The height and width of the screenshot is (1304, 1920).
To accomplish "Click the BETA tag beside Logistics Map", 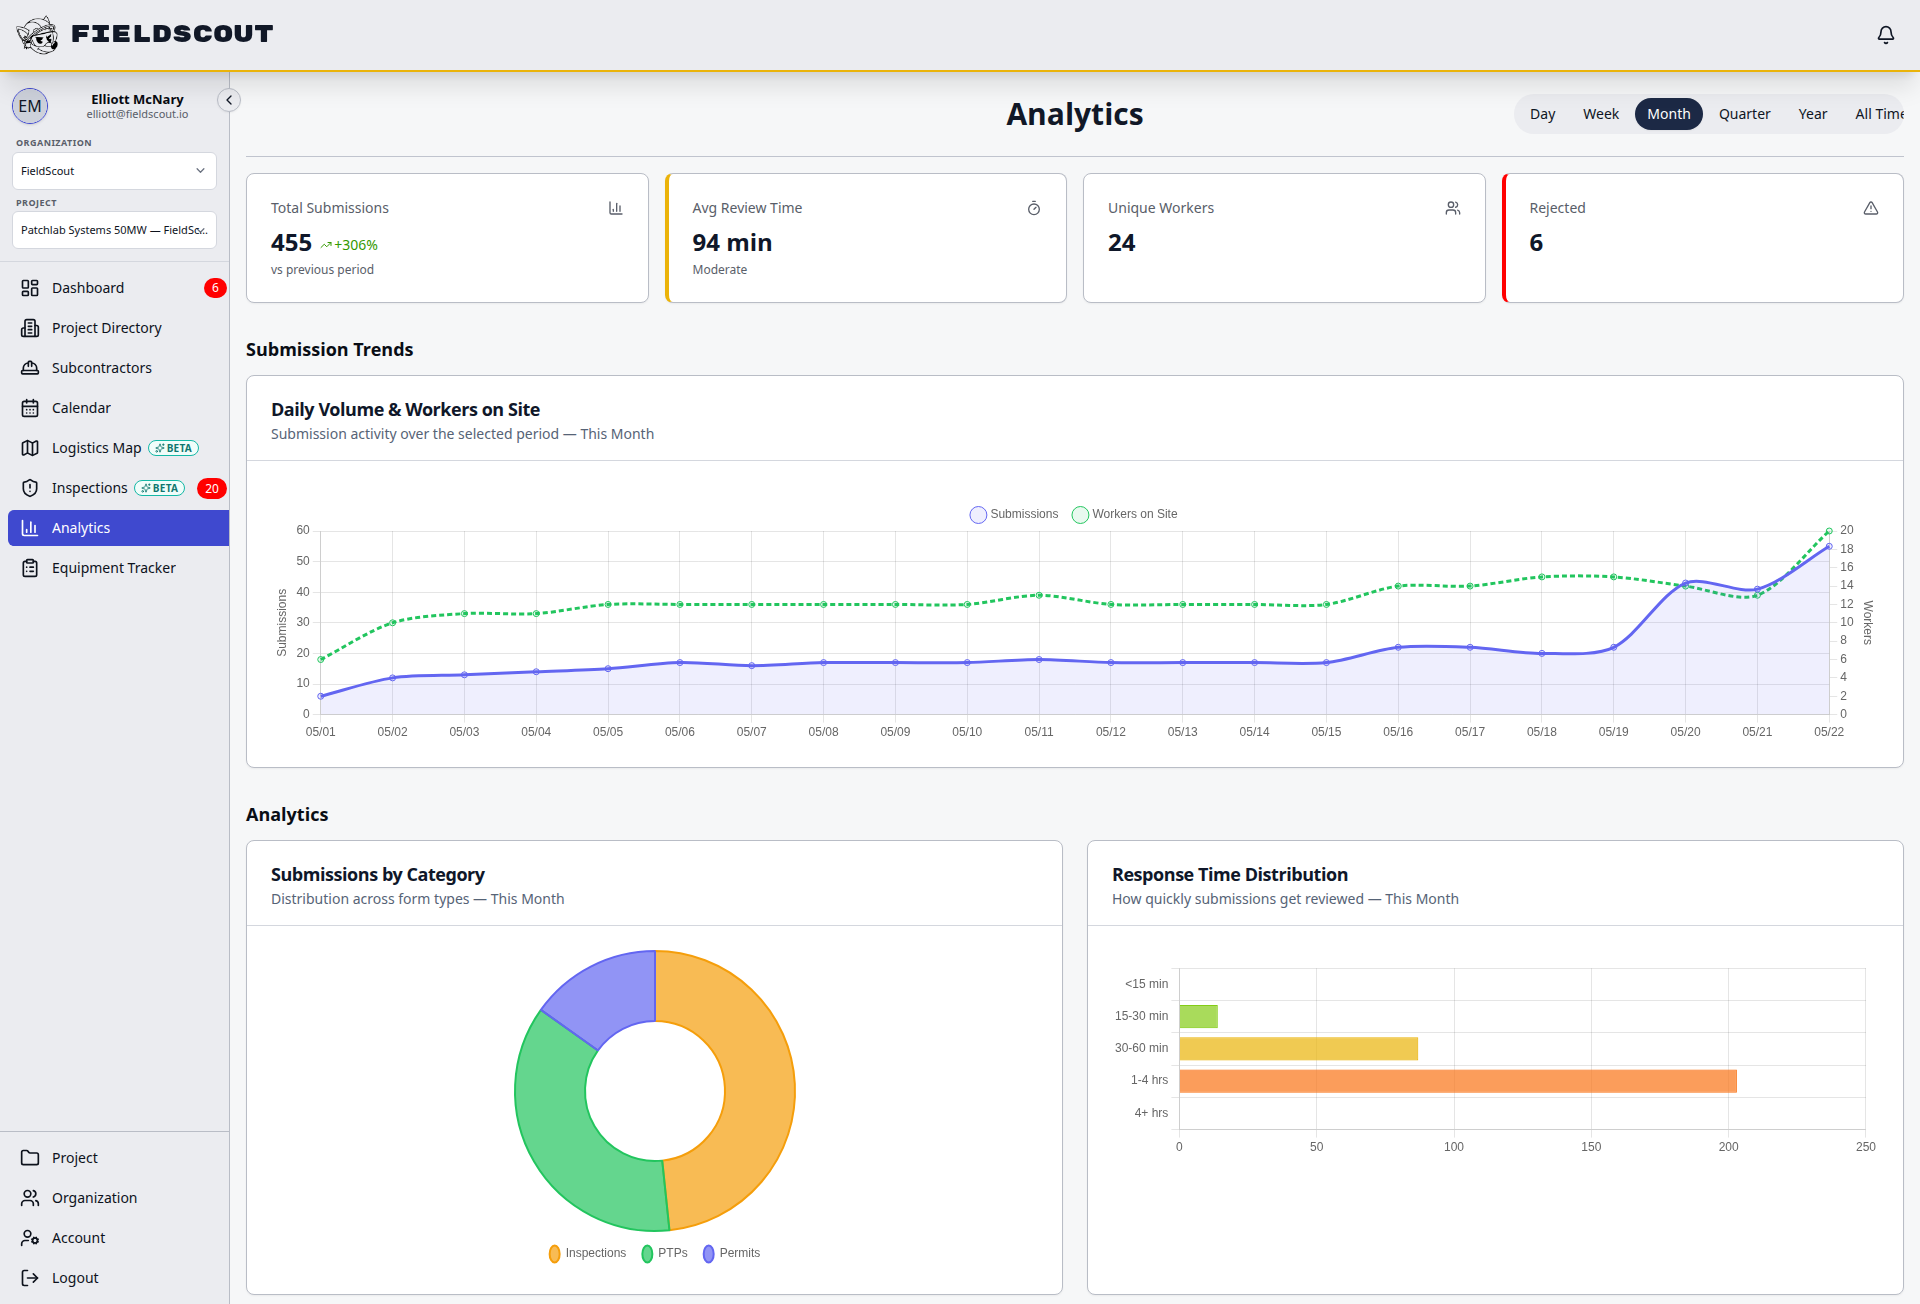I will point(174,448).
